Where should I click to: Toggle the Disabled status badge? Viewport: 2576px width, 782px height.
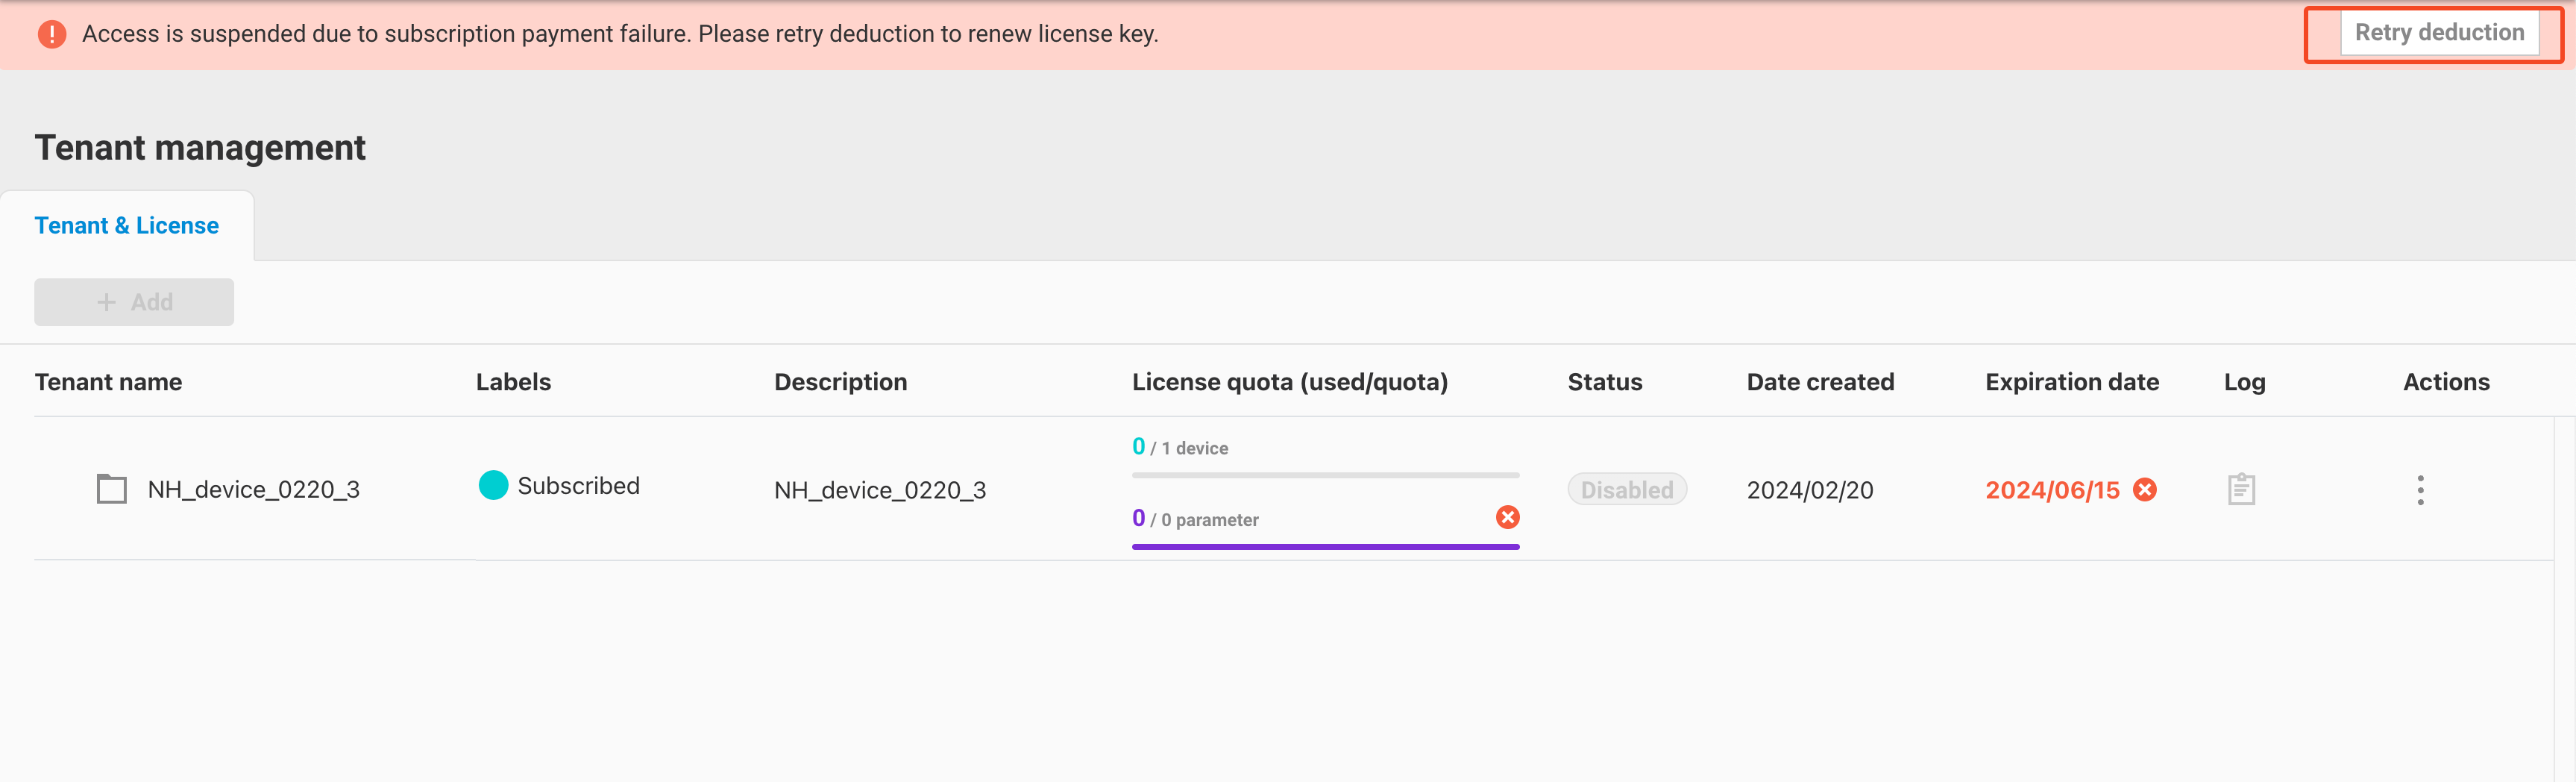click(1626, 489)
